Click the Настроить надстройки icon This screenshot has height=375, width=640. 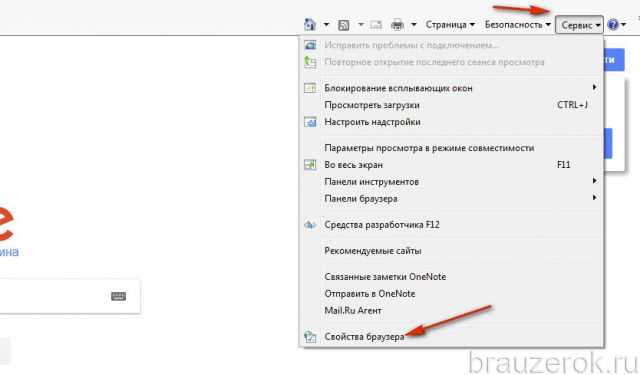click(x=310, y=122)
